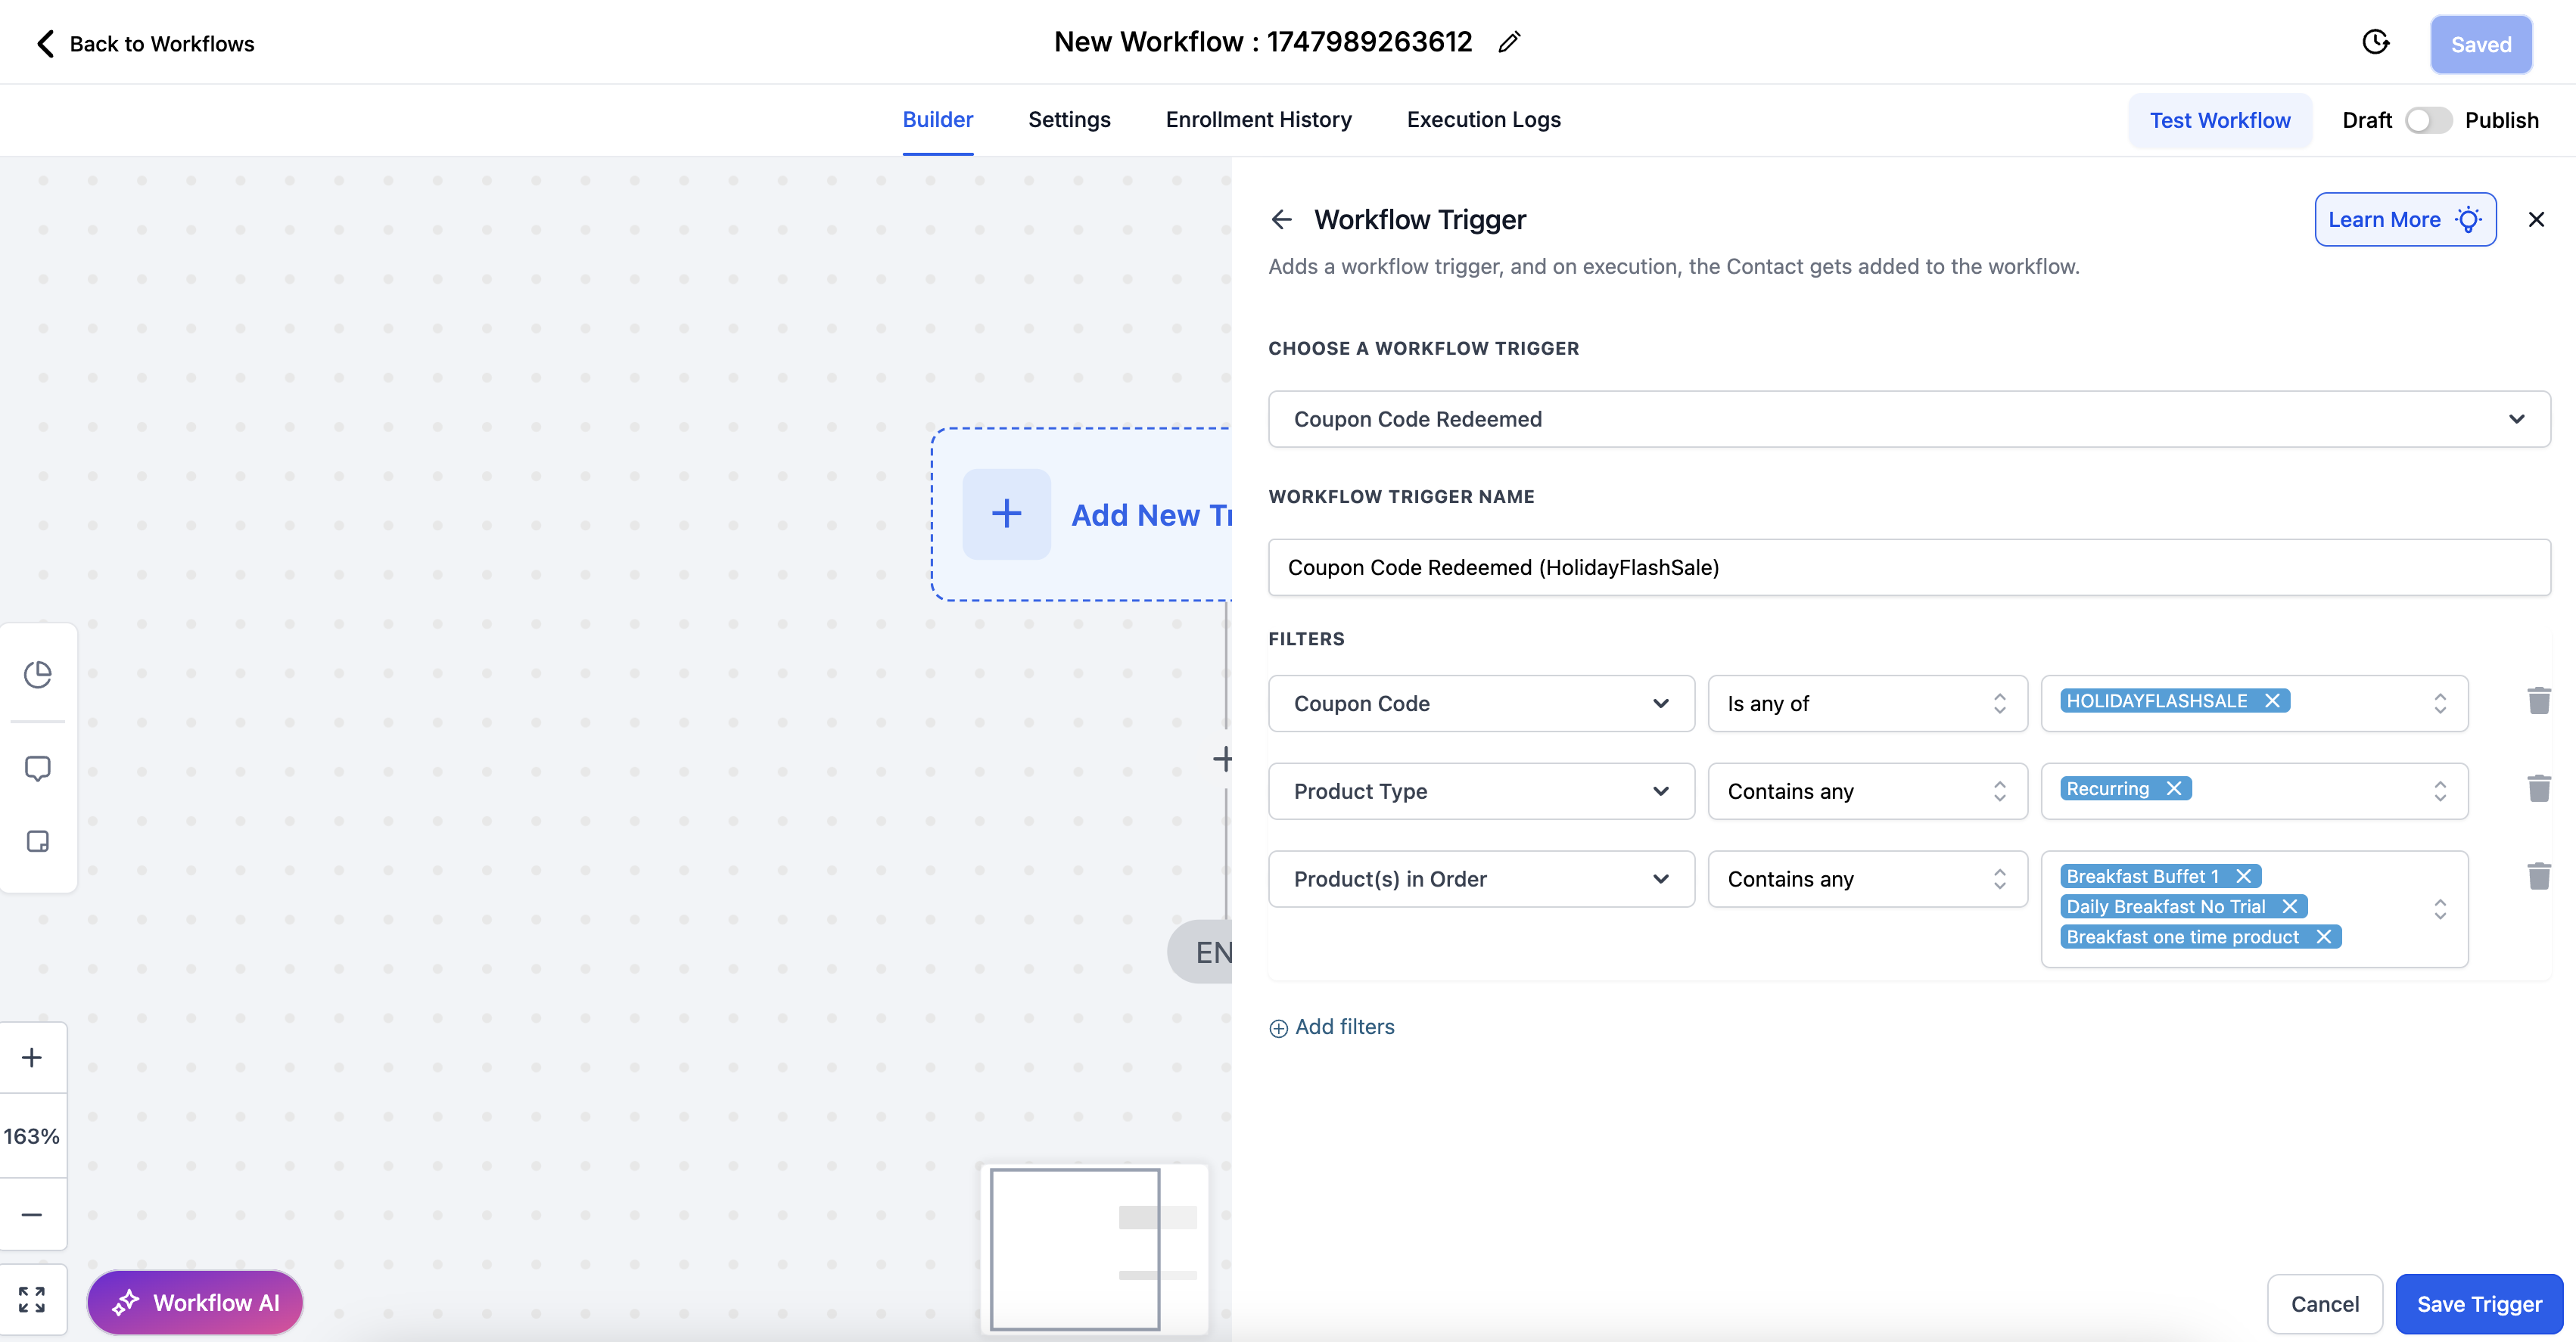
Task: Open comments speech bubble icon
Action: tap(38, 768)
